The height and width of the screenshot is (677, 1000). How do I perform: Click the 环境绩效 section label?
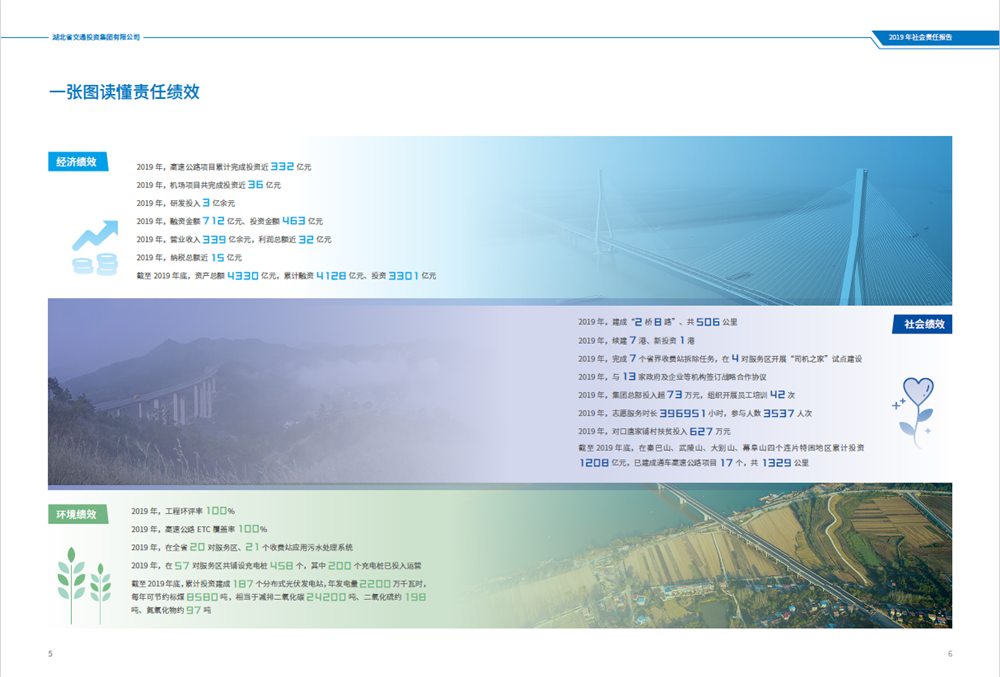76,515
